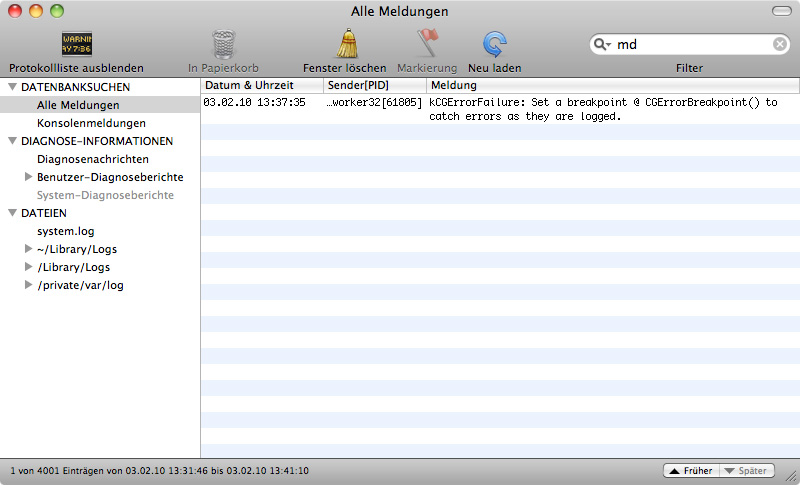Screen dimensions: 800x485
Task: Open Diagnosenachrichten in the sidebar
Action: click(x=93, y=159)
